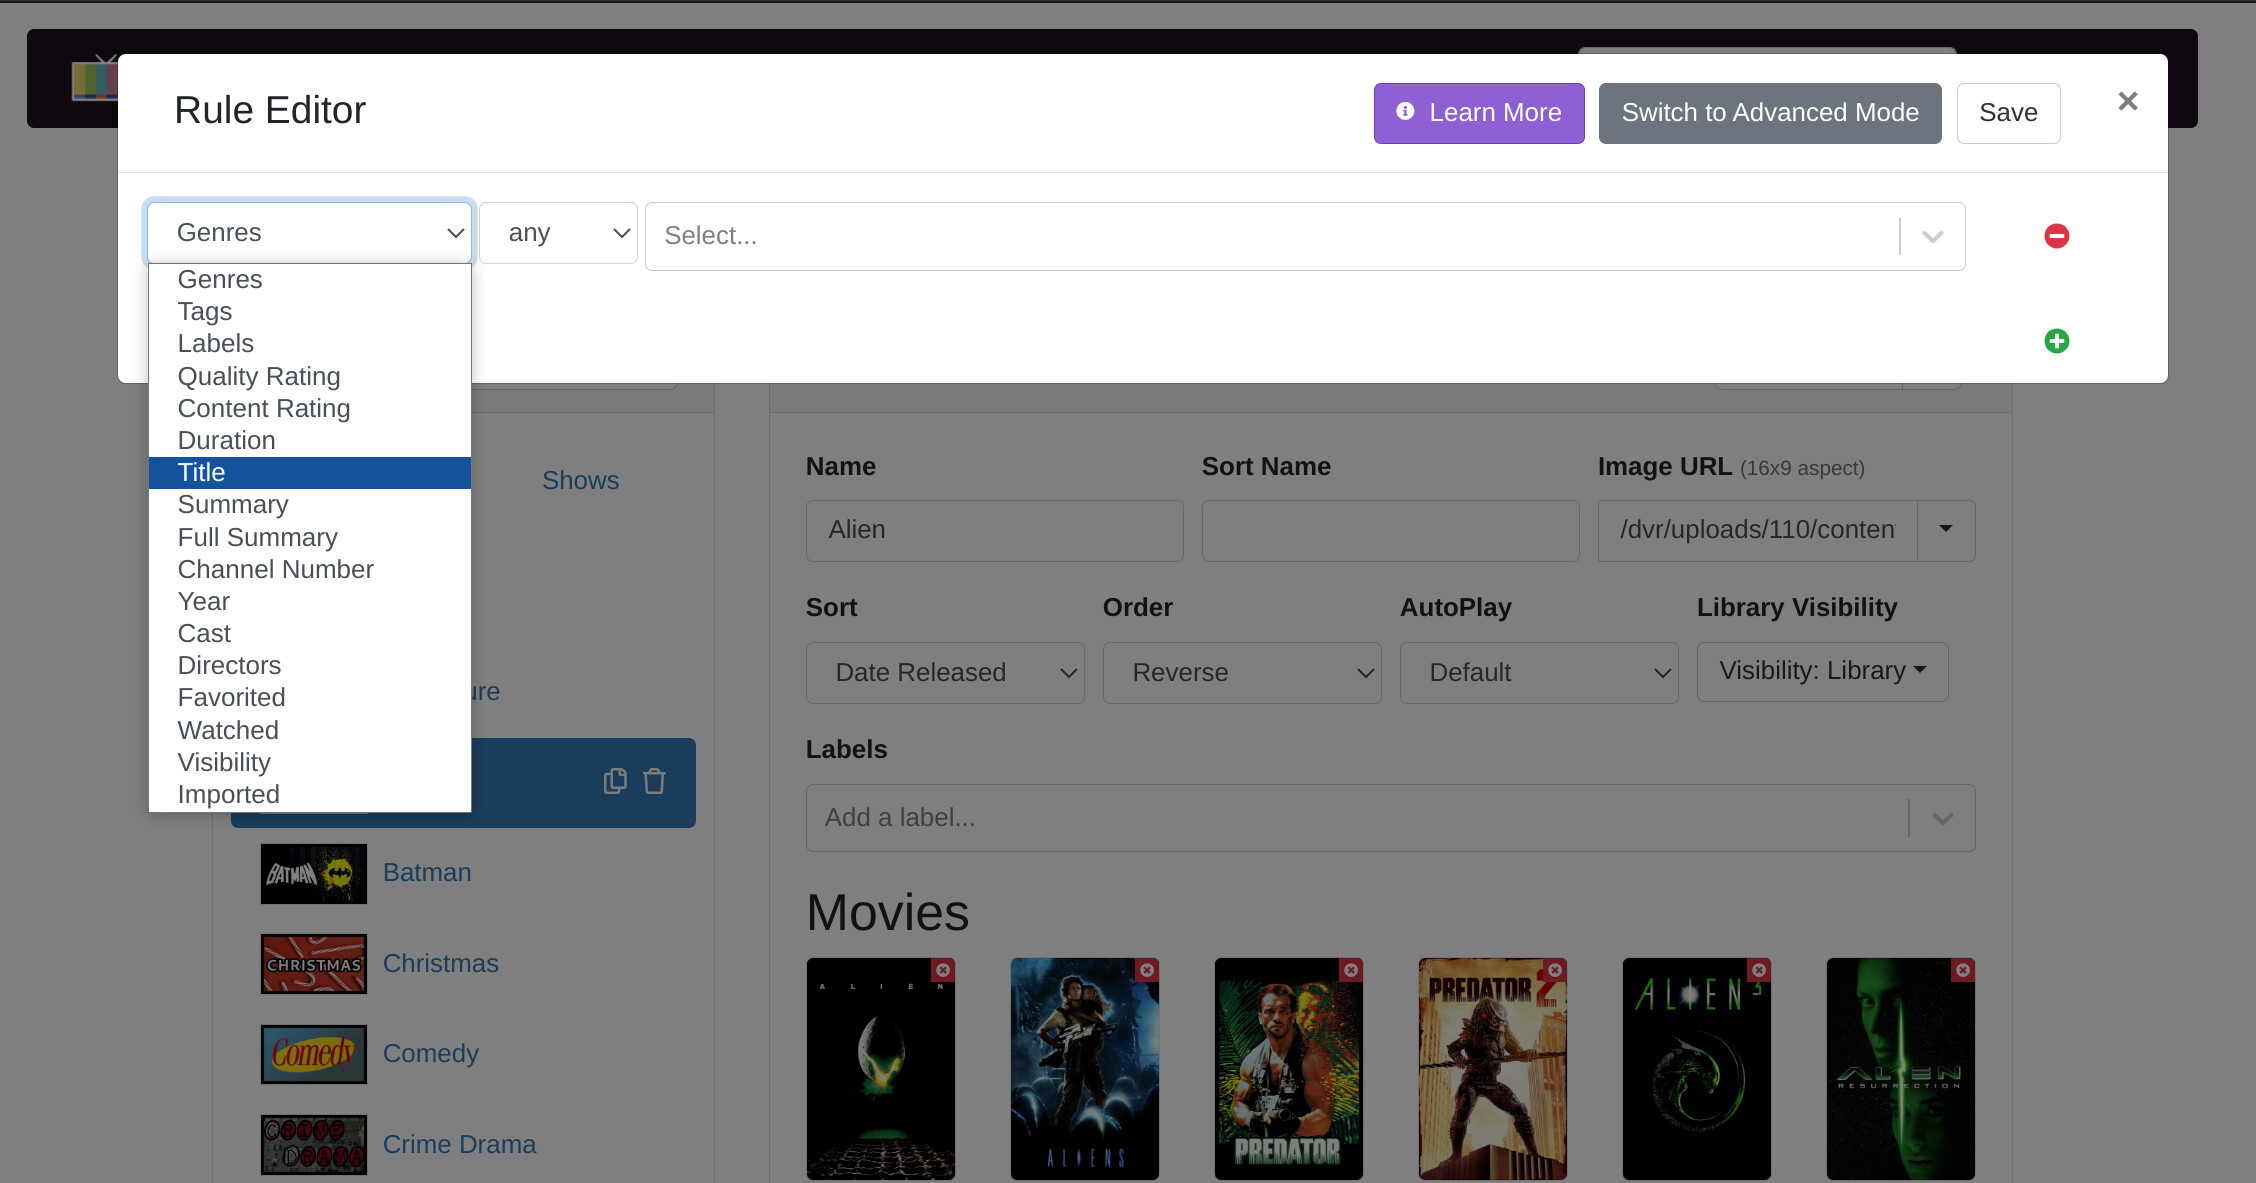Viewport: 2256px width, 1183px height.
Task: Click the red remove rule icon
Action: coord(2056,236)
